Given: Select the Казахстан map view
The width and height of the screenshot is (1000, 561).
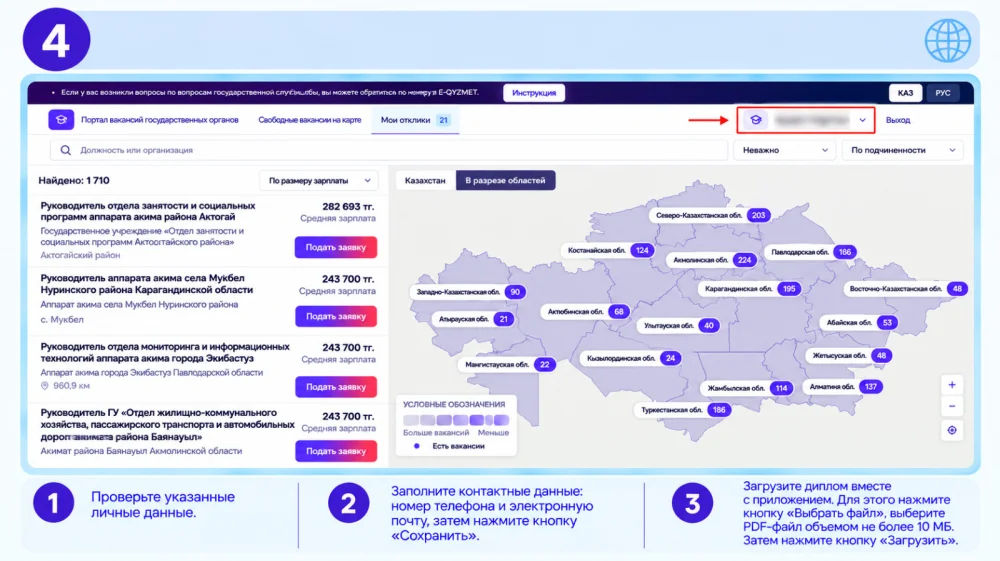Looking at the screenshot, I should click(x=425, y=180).
